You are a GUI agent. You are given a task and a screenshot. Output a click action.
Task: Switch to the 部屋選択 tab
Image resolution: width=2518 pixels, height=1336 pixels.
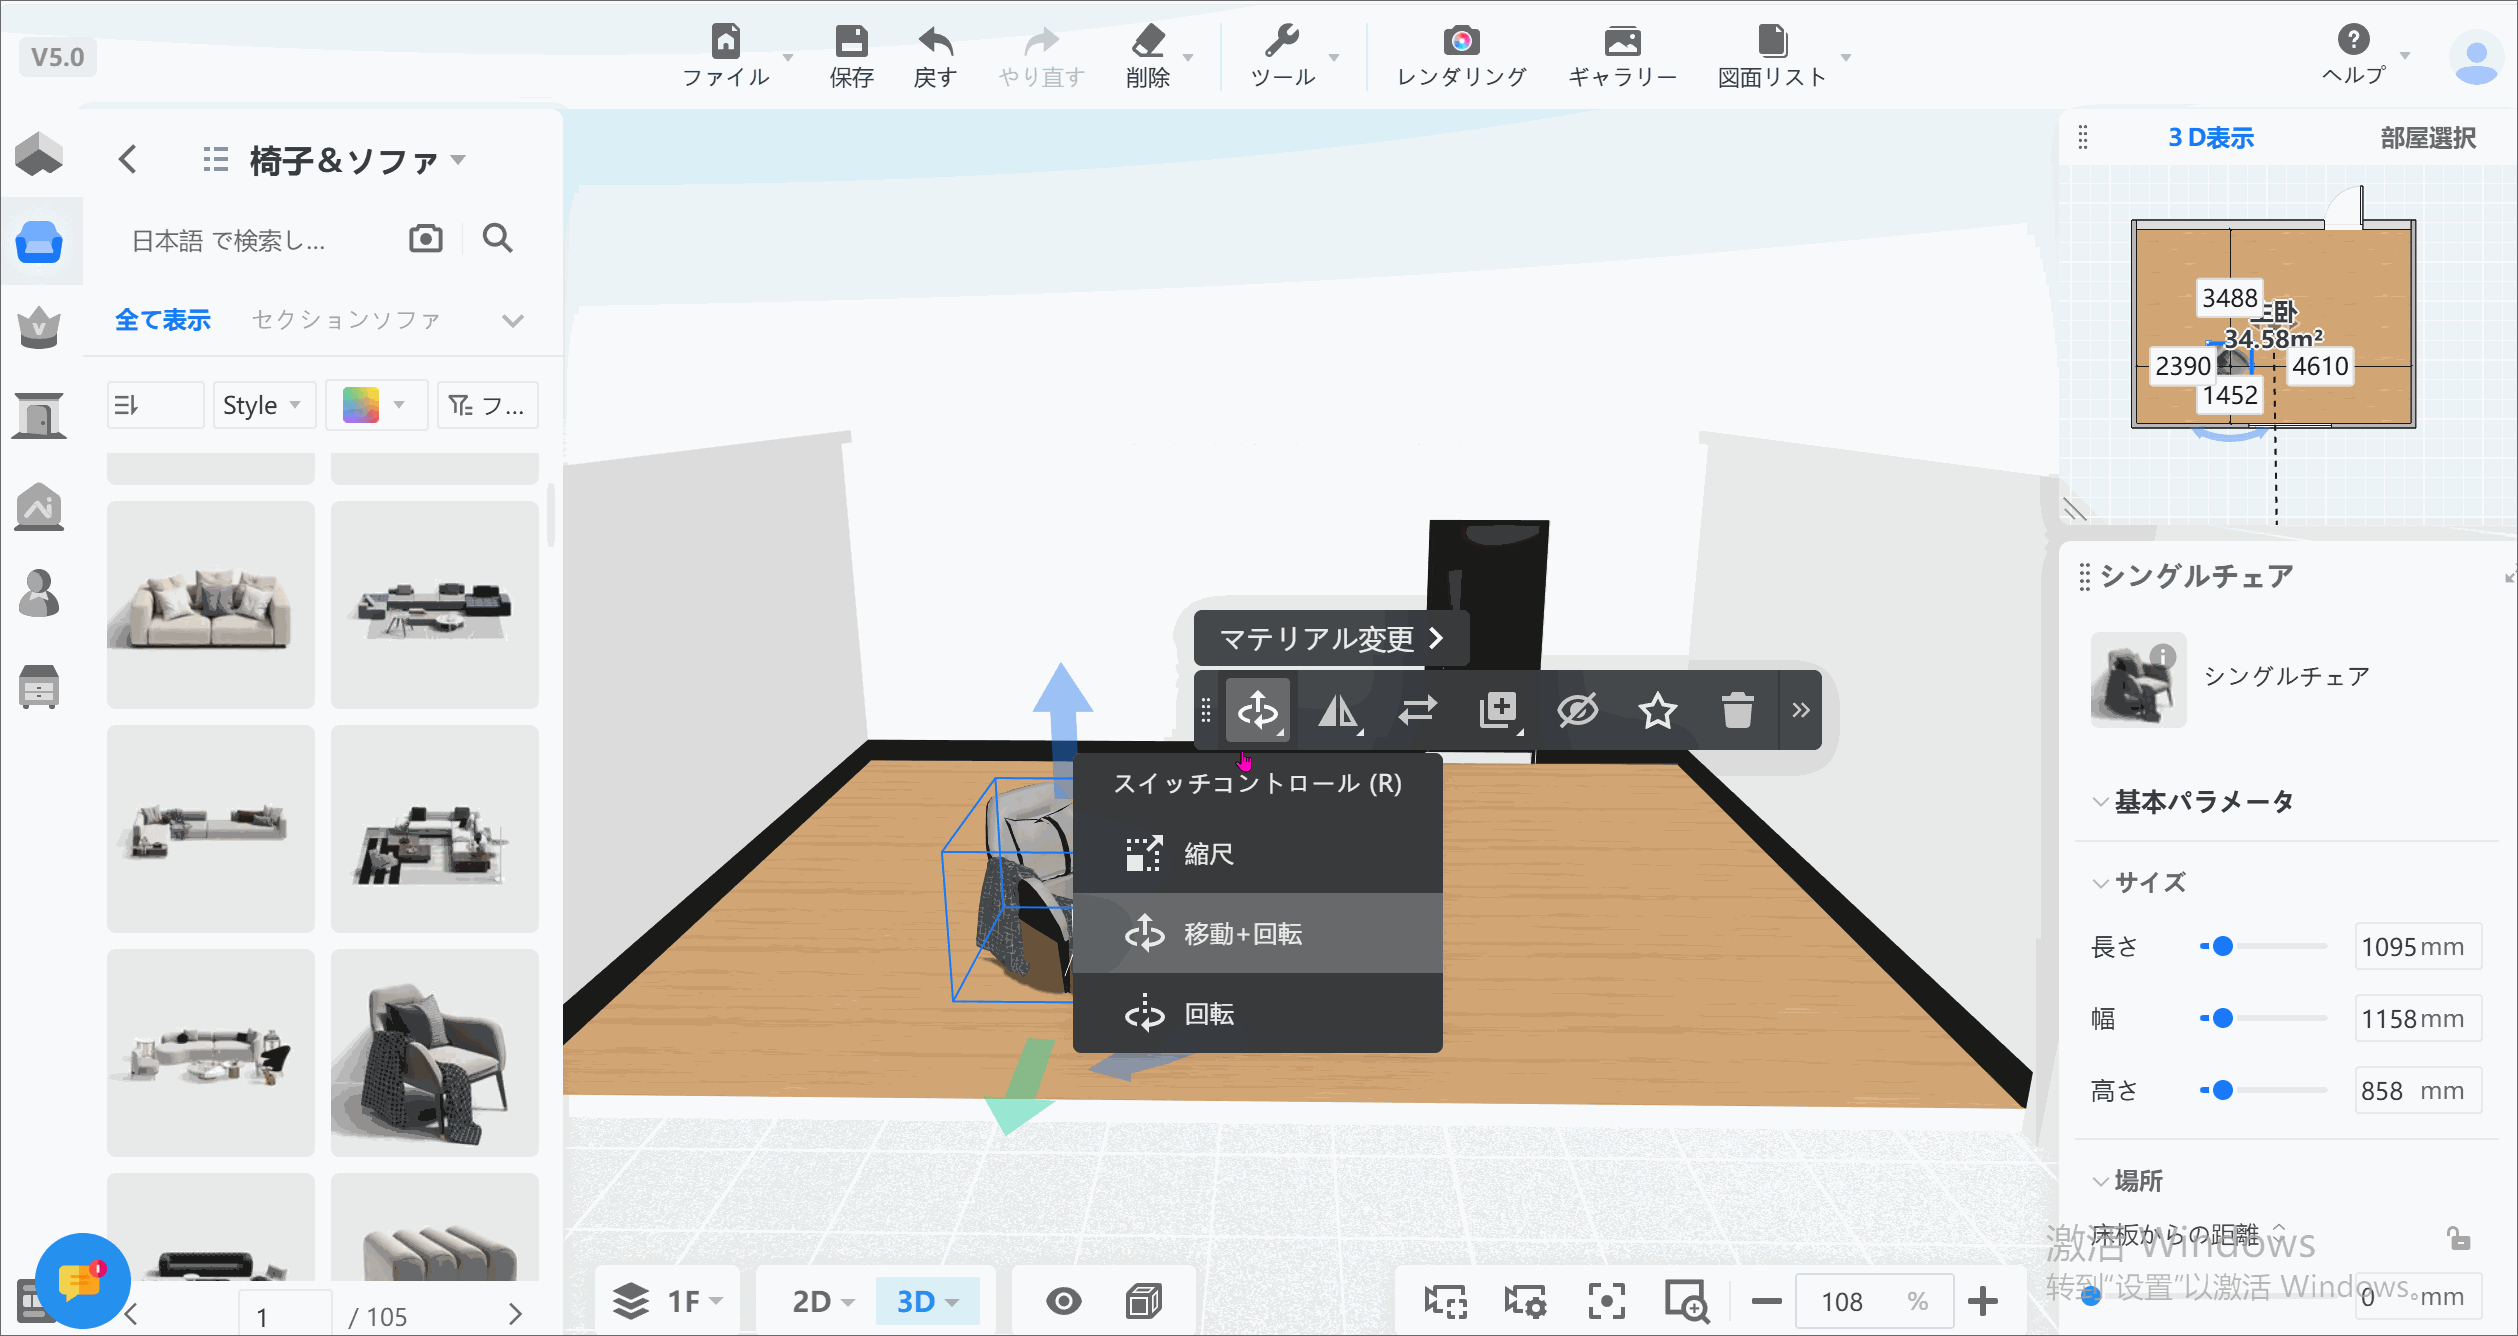click(x=2428, y=138)
